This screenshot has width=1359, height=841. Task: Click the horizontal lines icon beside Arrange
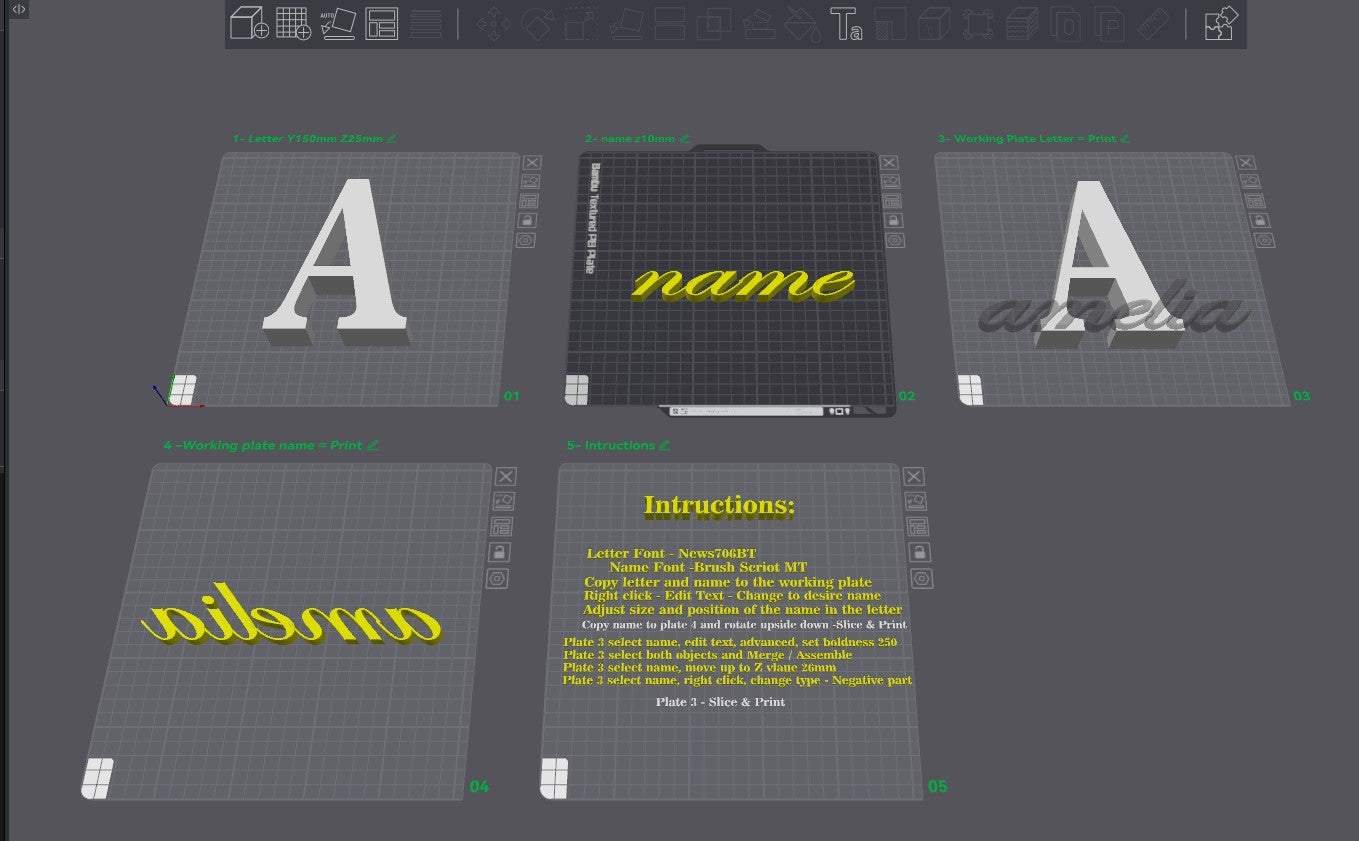pos(426,23)
